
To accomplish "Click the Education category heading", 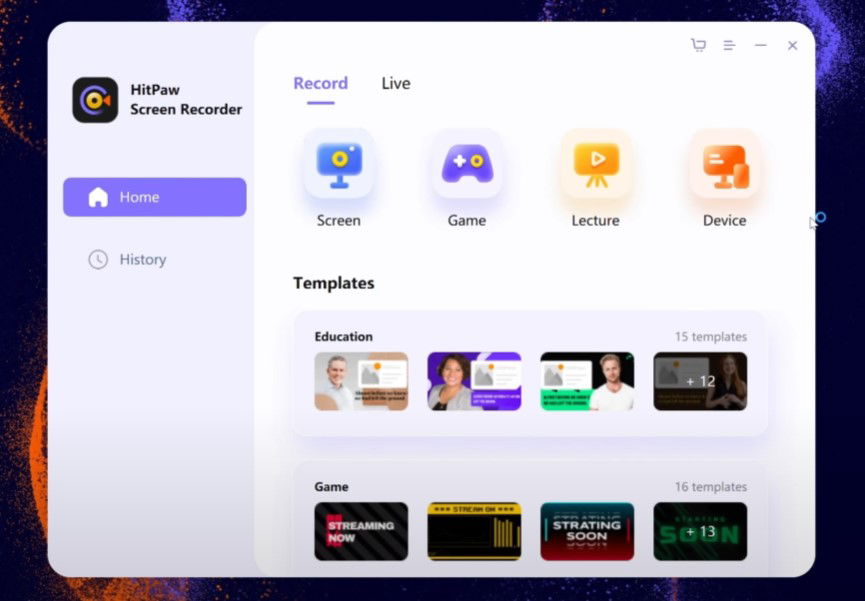I will click(344, 337).
